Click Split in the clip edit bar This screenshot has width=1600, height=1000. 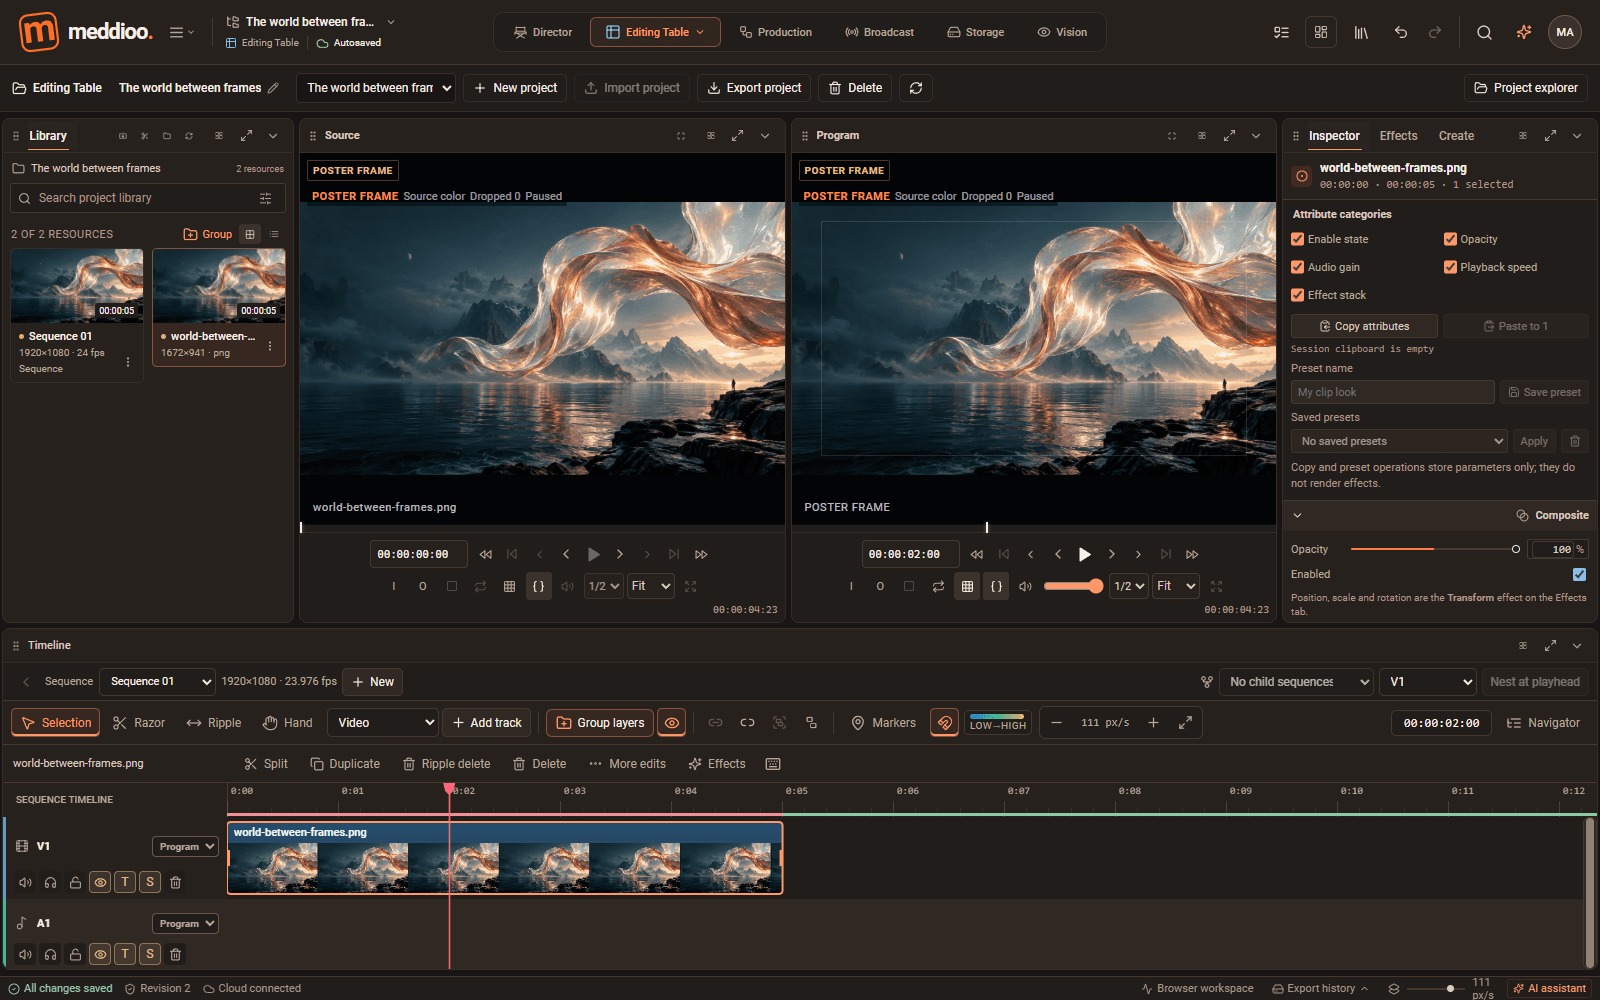266,764
